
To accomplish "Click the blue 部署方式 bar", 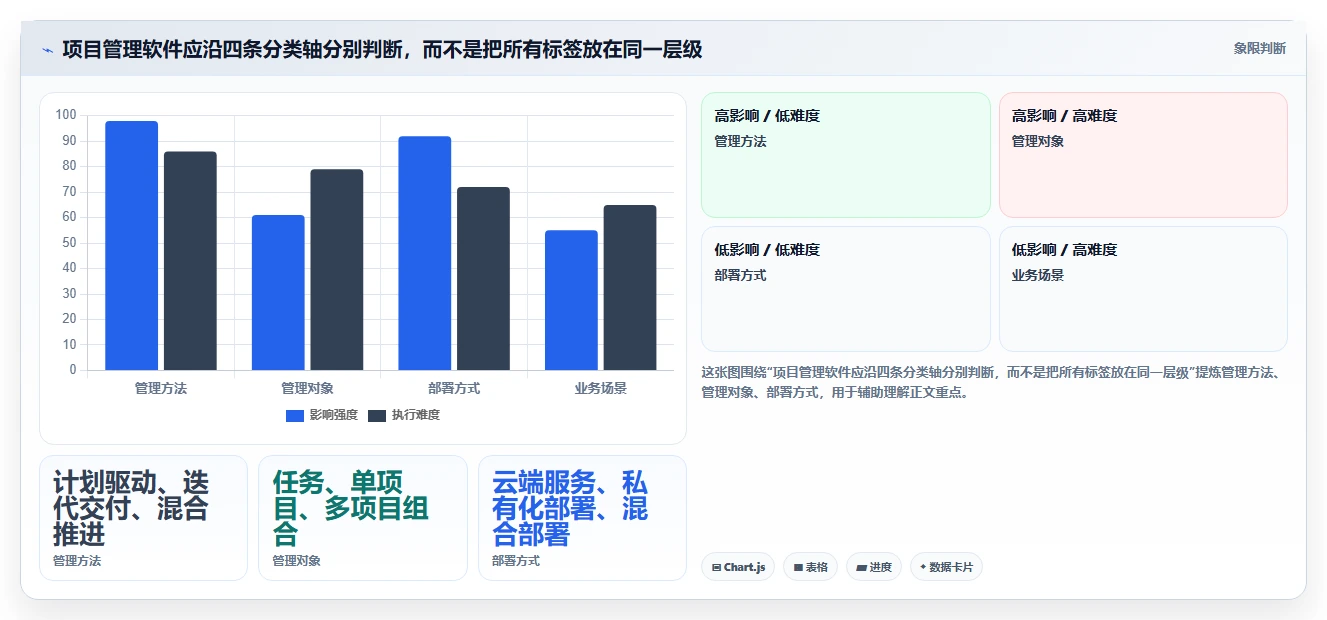I will coord(425,253).
